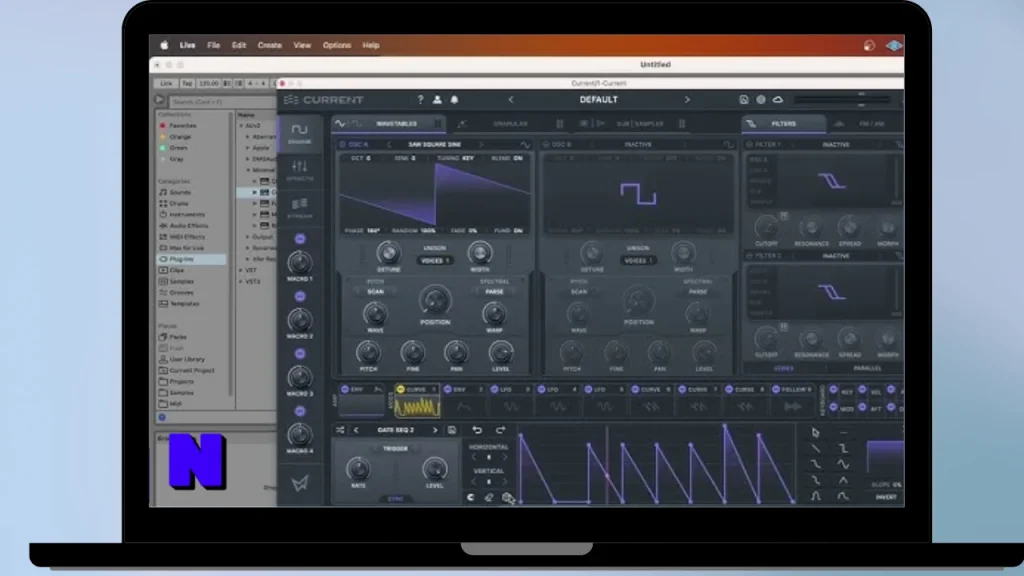Viewport: 1024px width, 576px height.
Task: Select Plug-Ins category in Live browser
Action: click(192, 259)
